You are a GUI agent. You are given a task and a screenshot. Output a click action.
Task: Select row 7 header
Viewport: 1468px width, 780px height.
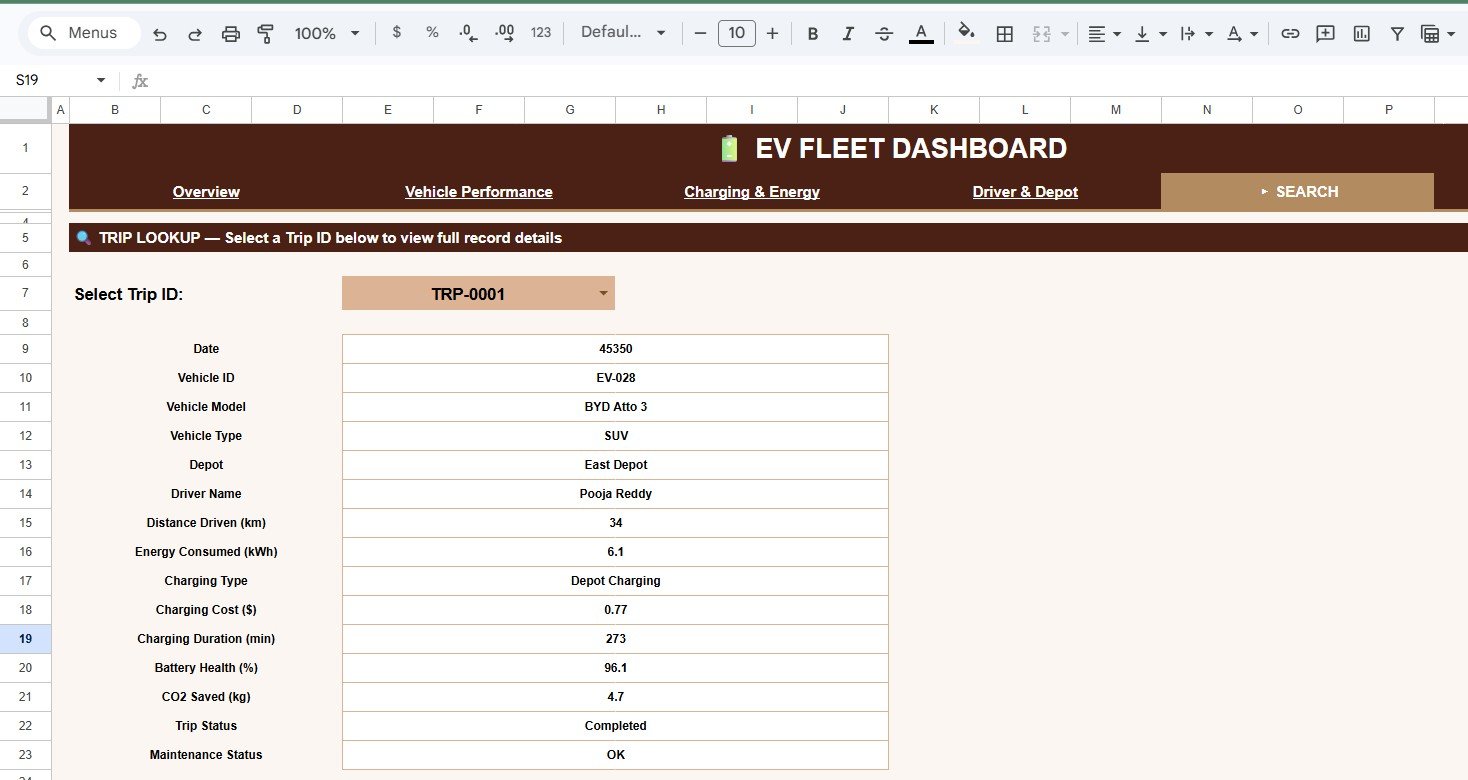pyautogui.click(x=26, y=293)
